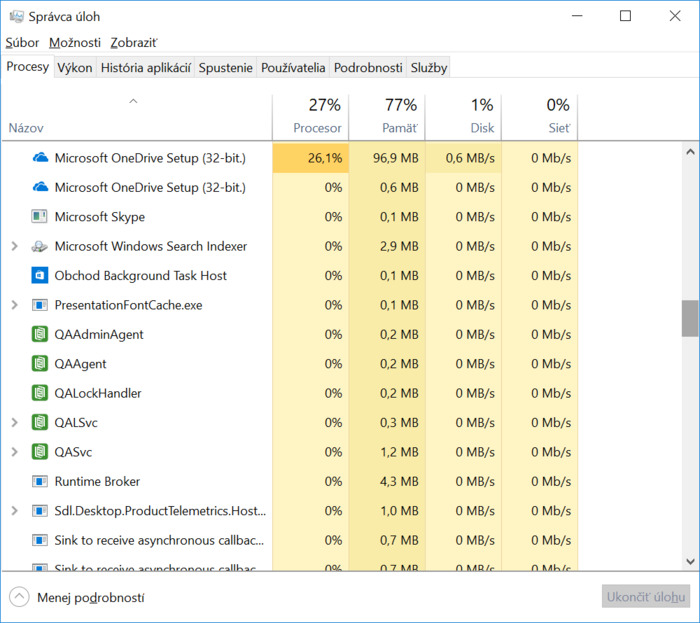This screenshot has height=623, width=700.
Task: Sort by the Pamäť 77% column
Action: tap(387, 117)
